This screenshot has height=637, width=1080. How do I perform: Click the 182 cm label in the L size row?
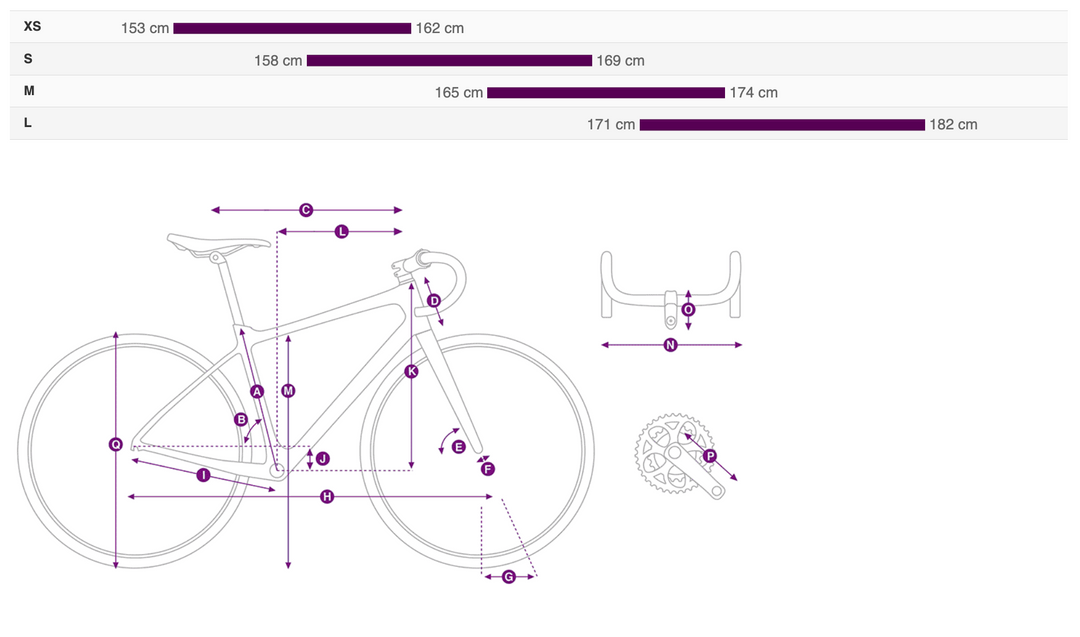(953, 125)
